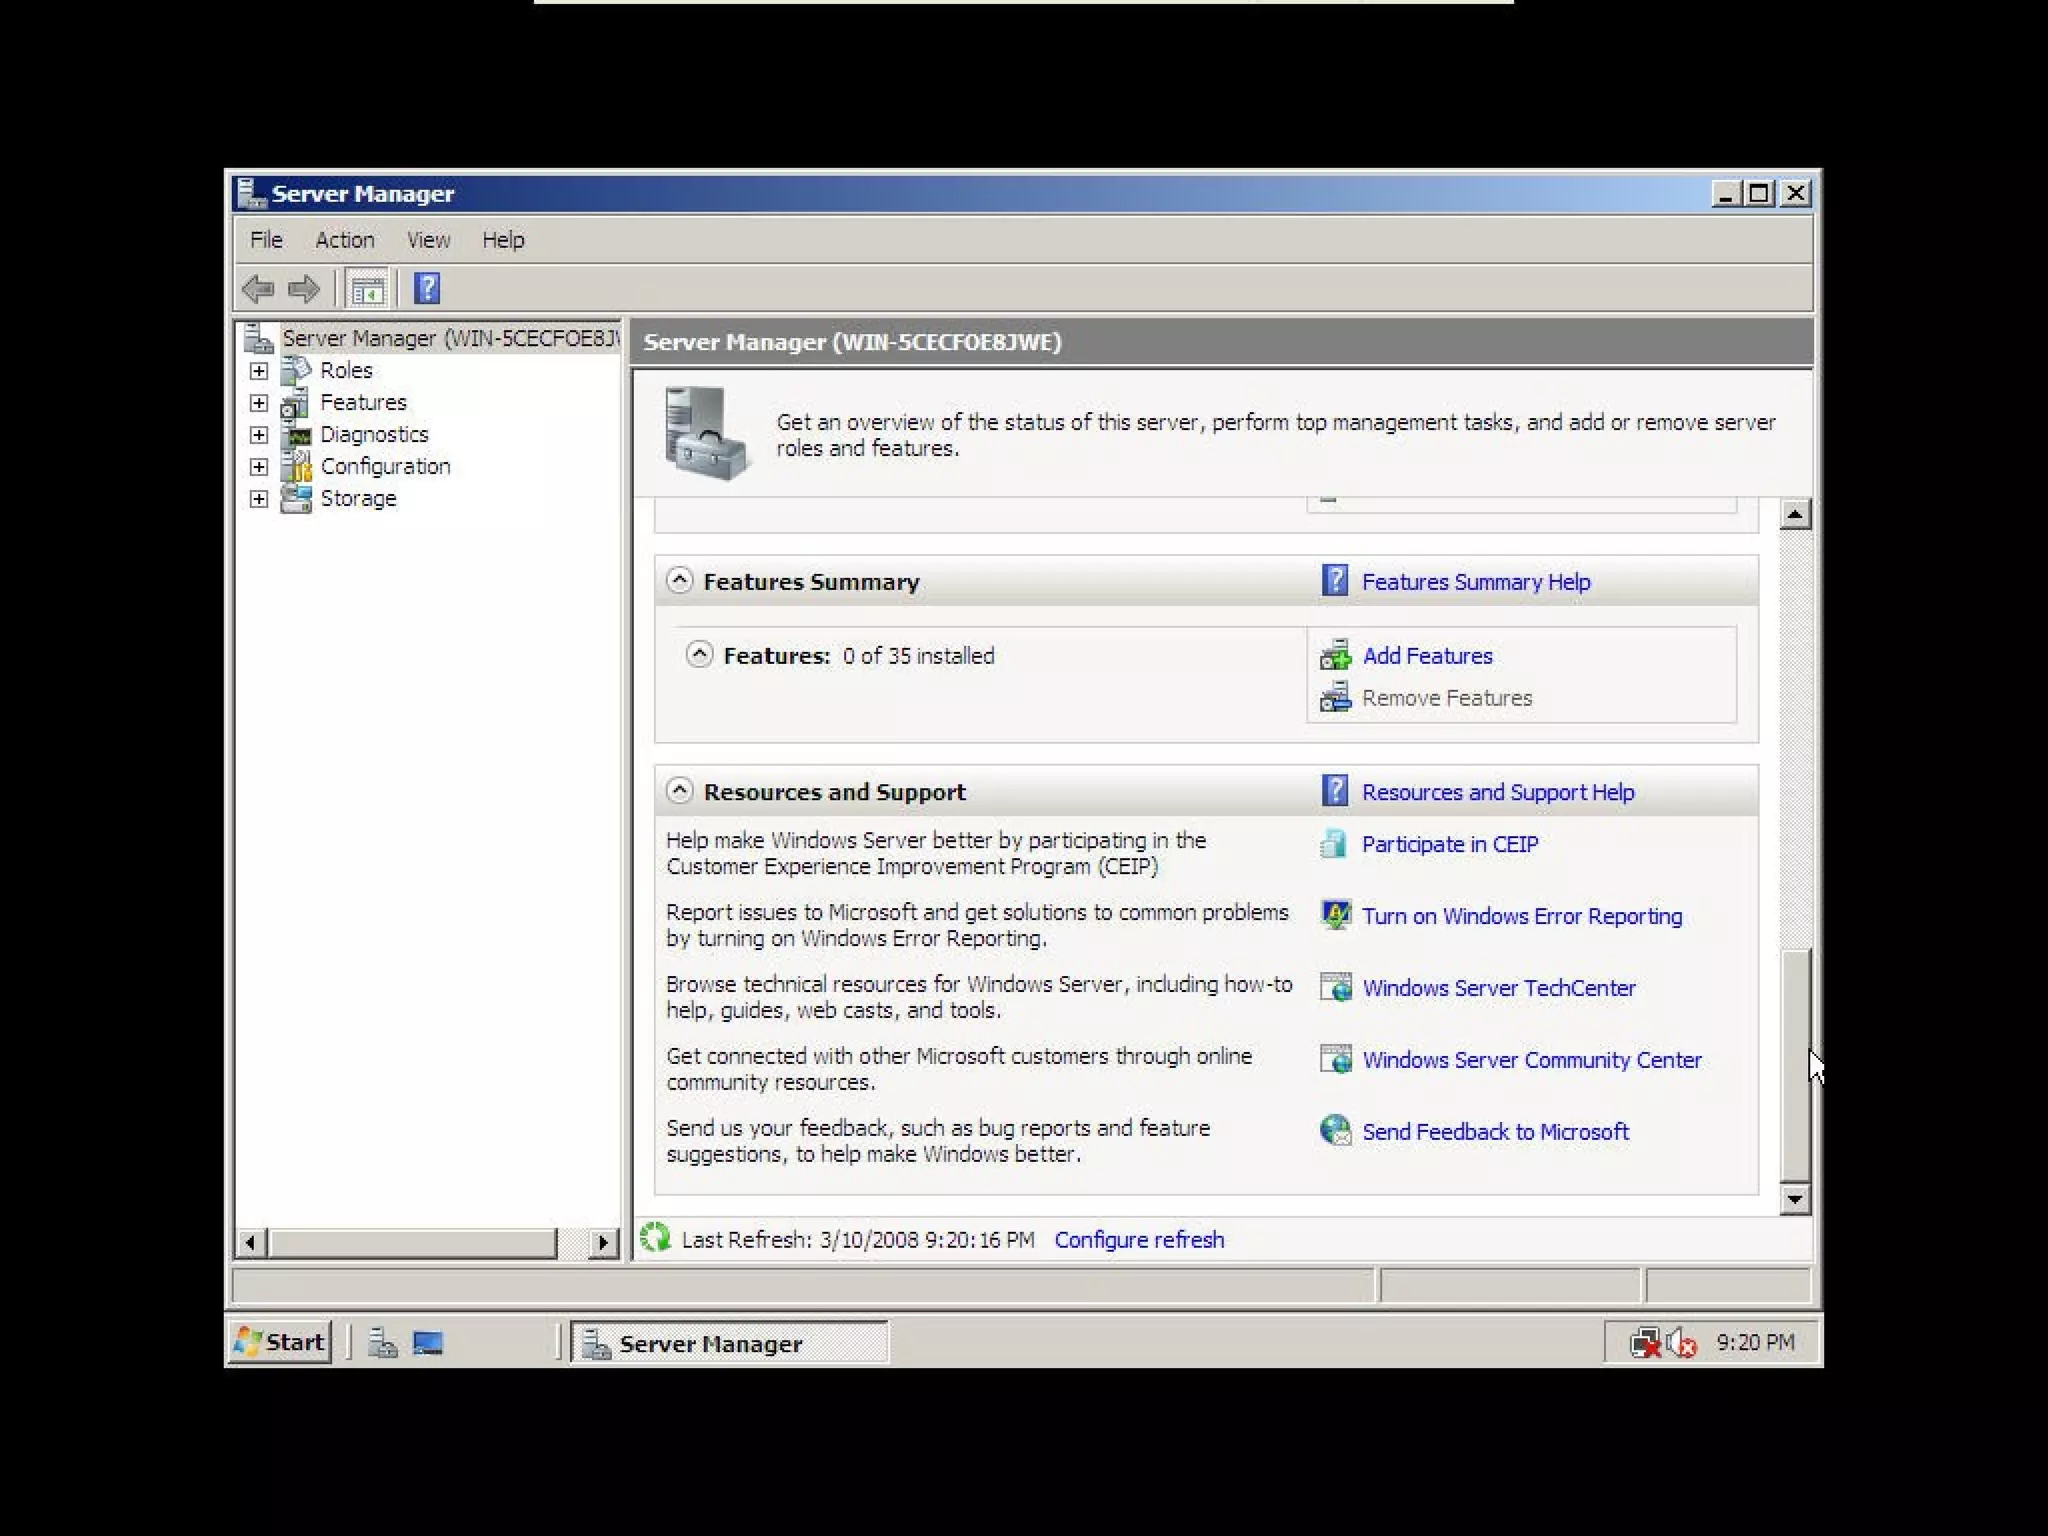The width and height of the screenshot is (2048, 1536).
Task: Expand the Diagnostics tree node
Action: [259, 435]
